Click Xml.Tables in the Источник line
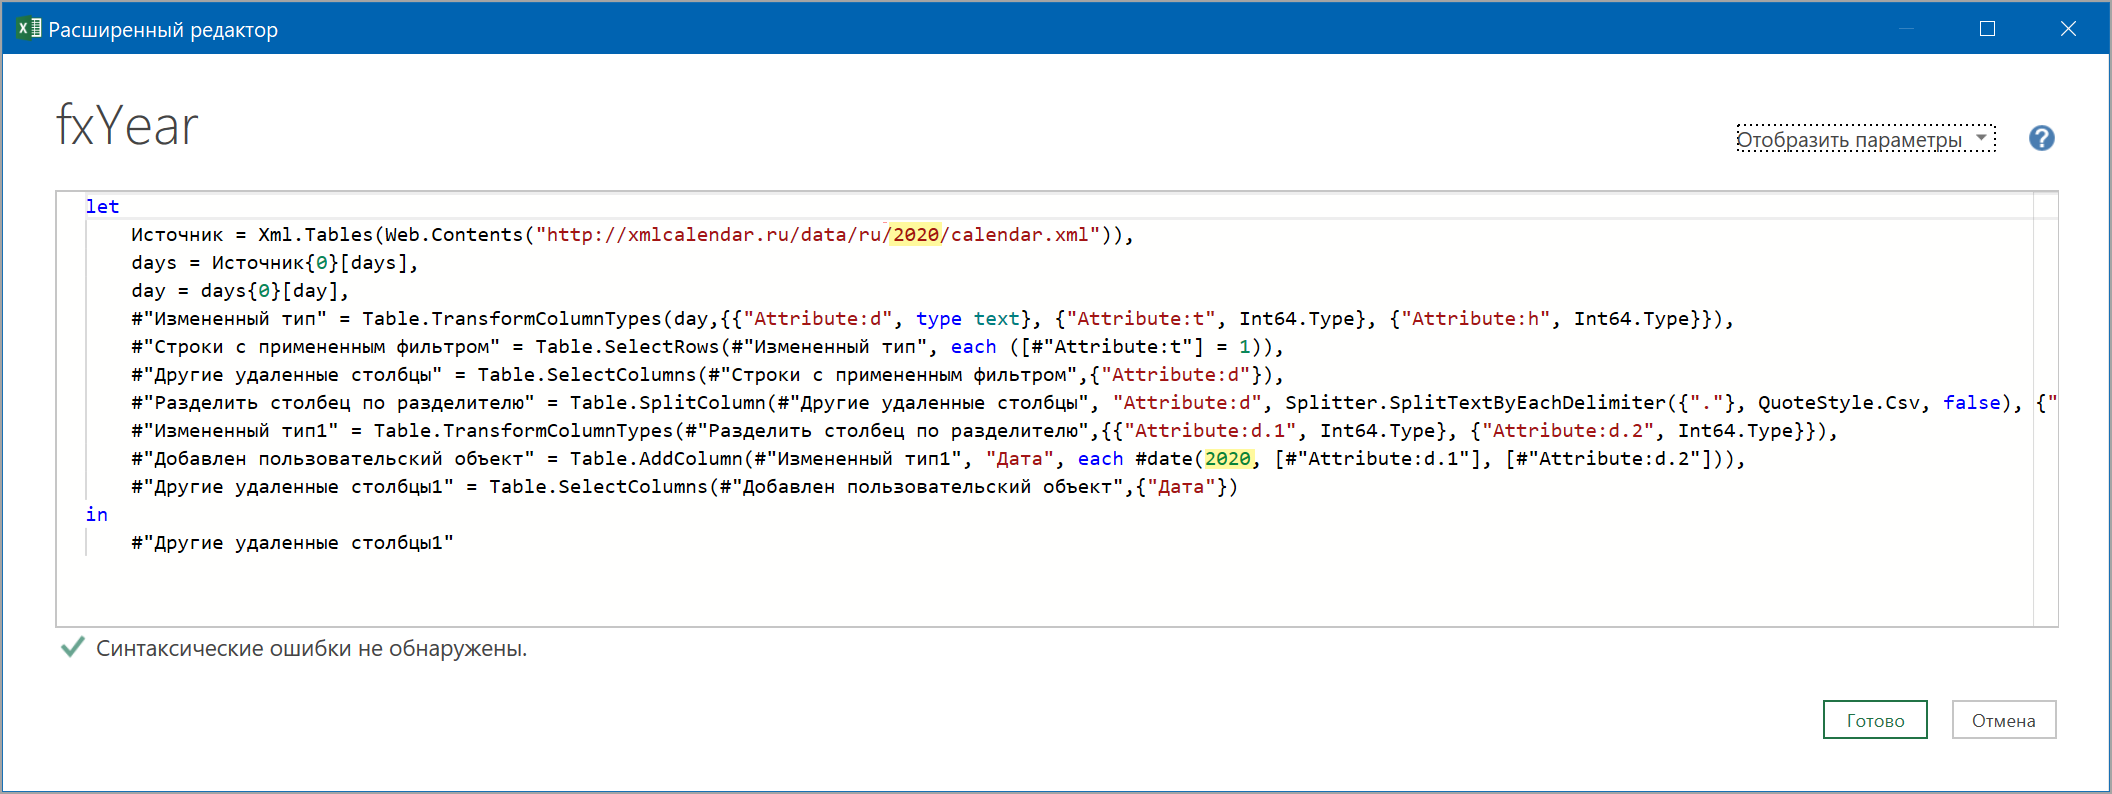The height and width of the screenshot is (794, 2112). pos(315,235)
